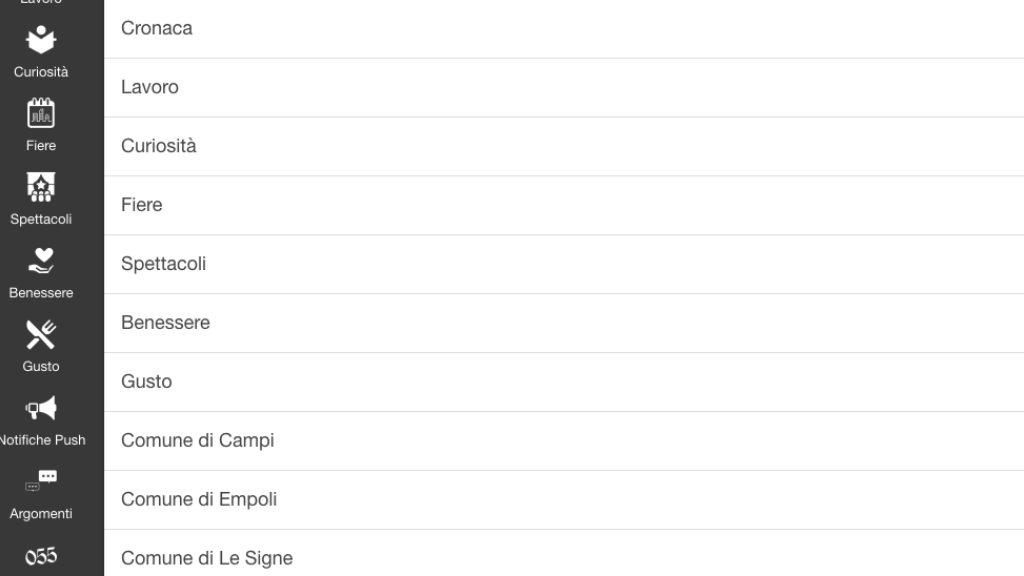Select the Fiere calendar icon
The height and width of the screenshot is (576, 1024).
click(40, 113)
